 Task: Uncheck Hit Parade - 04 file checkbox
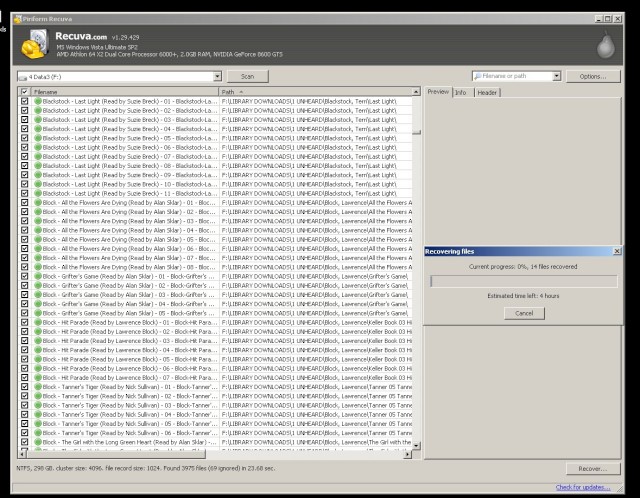(24, 350)
